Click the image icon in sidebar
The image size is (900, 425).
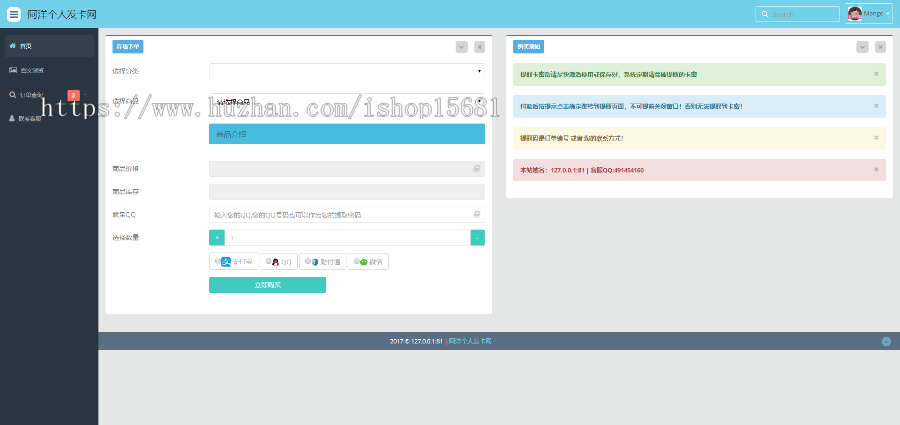(13, 70)
